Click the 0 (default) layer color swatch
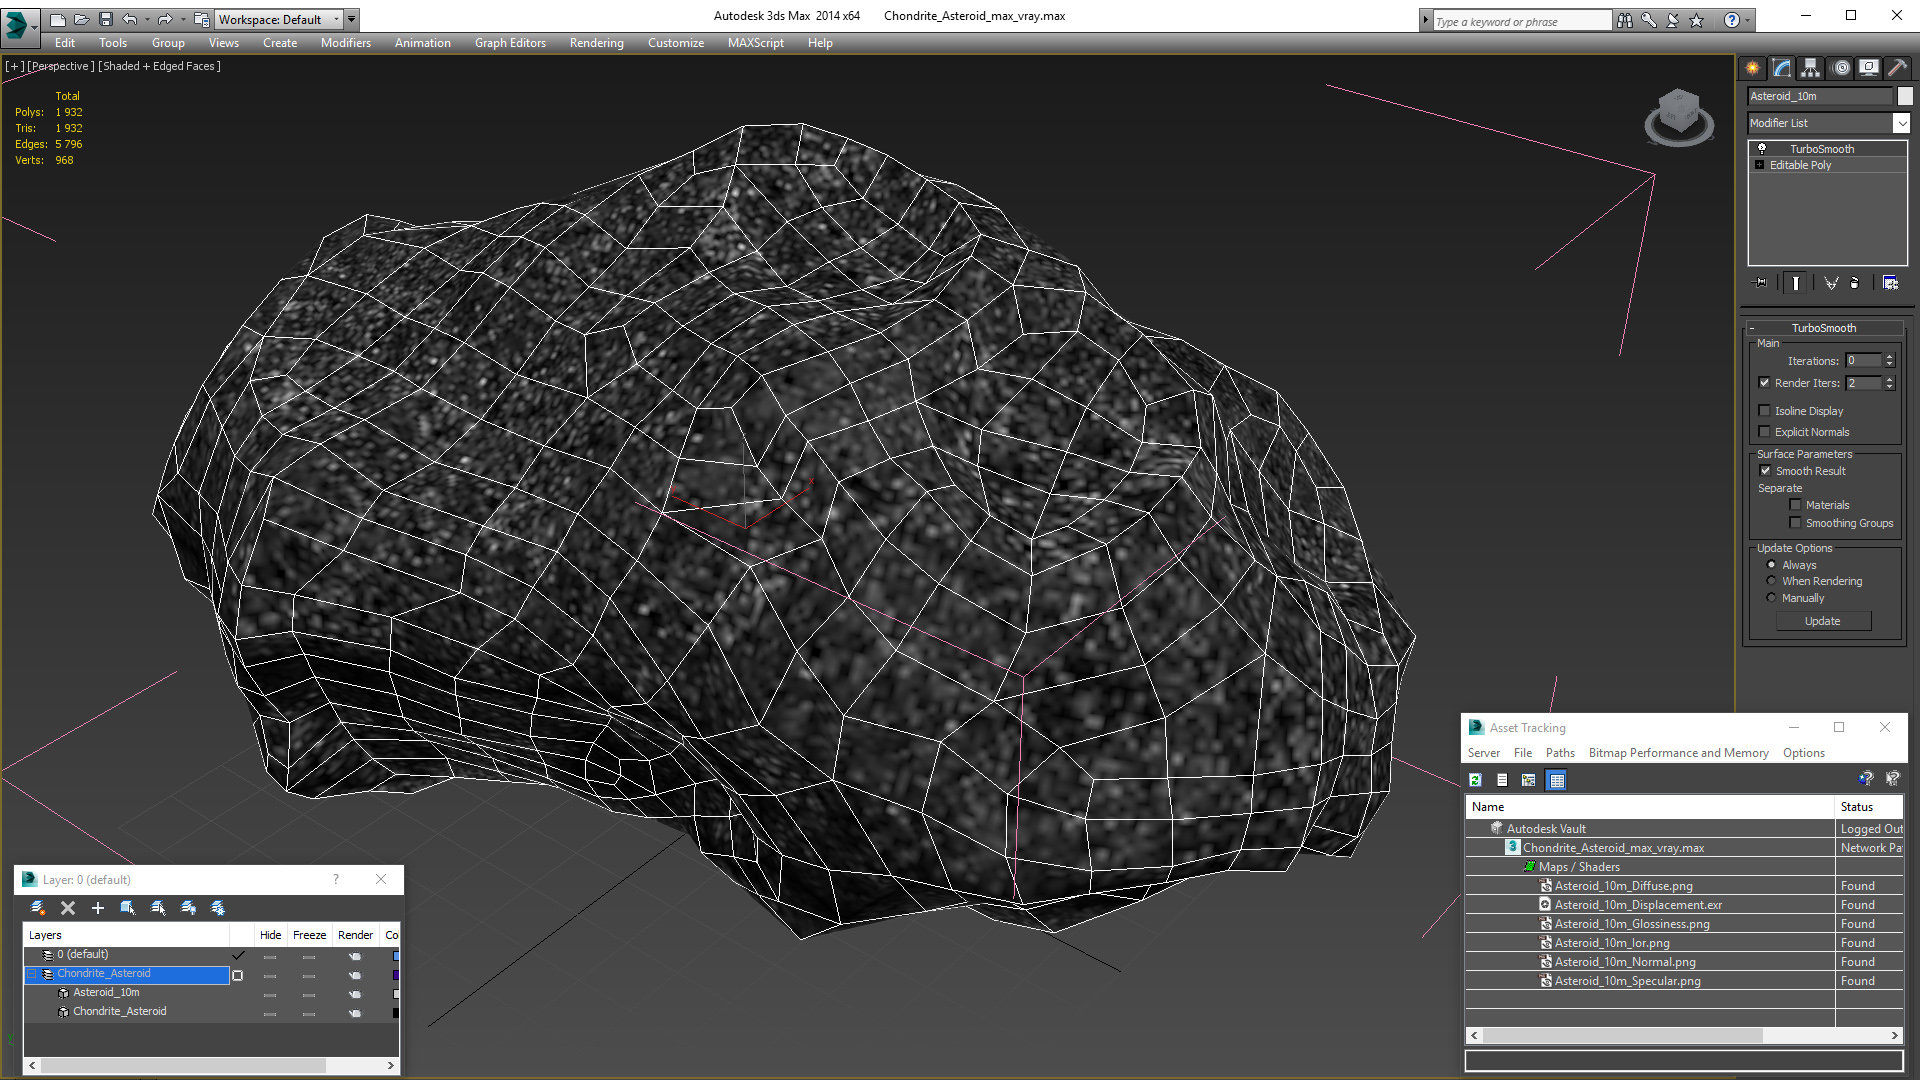Screen dimensions: 1920x1080 point(396,956)
